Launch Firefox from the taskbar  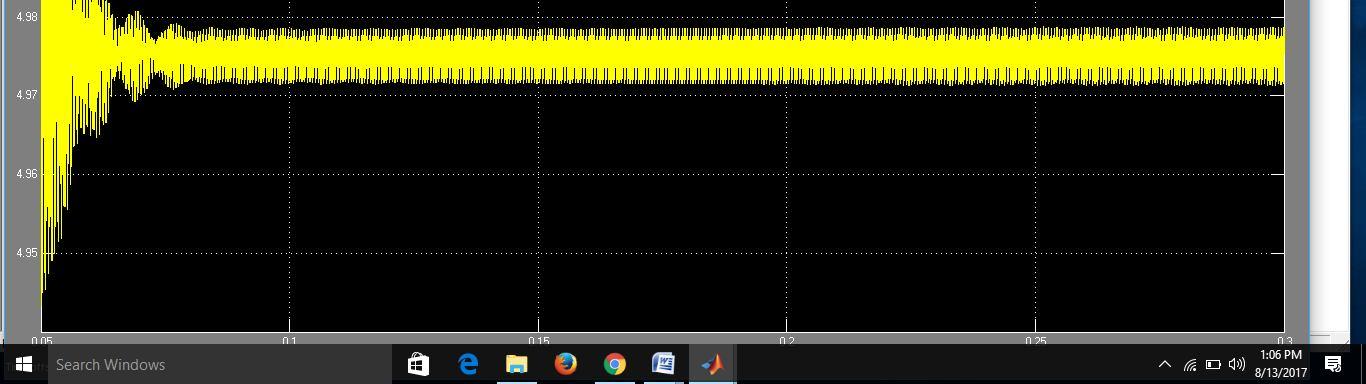tap(565, 365)
